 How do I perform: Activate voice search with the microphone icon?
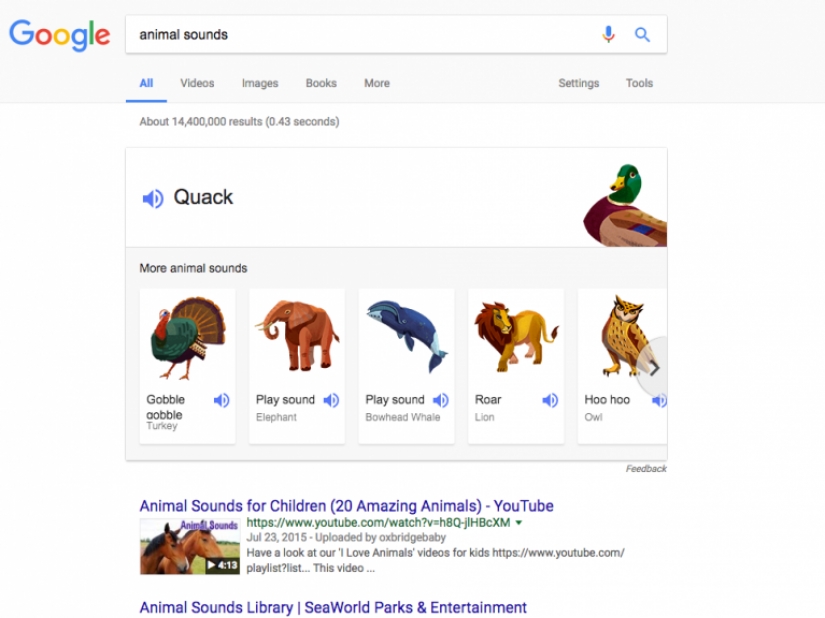(608, 33)
